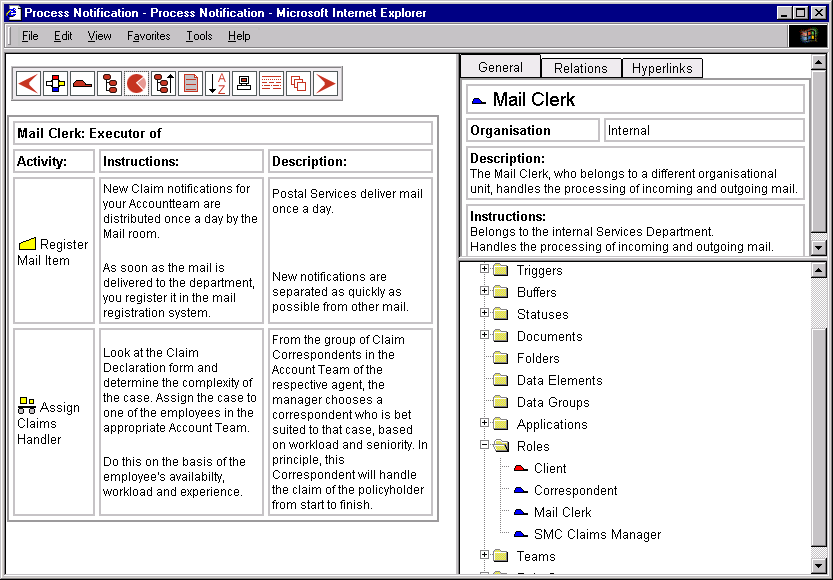Click the red hat role icon in toolbar

pyautogui.click(x=82, y=83)
